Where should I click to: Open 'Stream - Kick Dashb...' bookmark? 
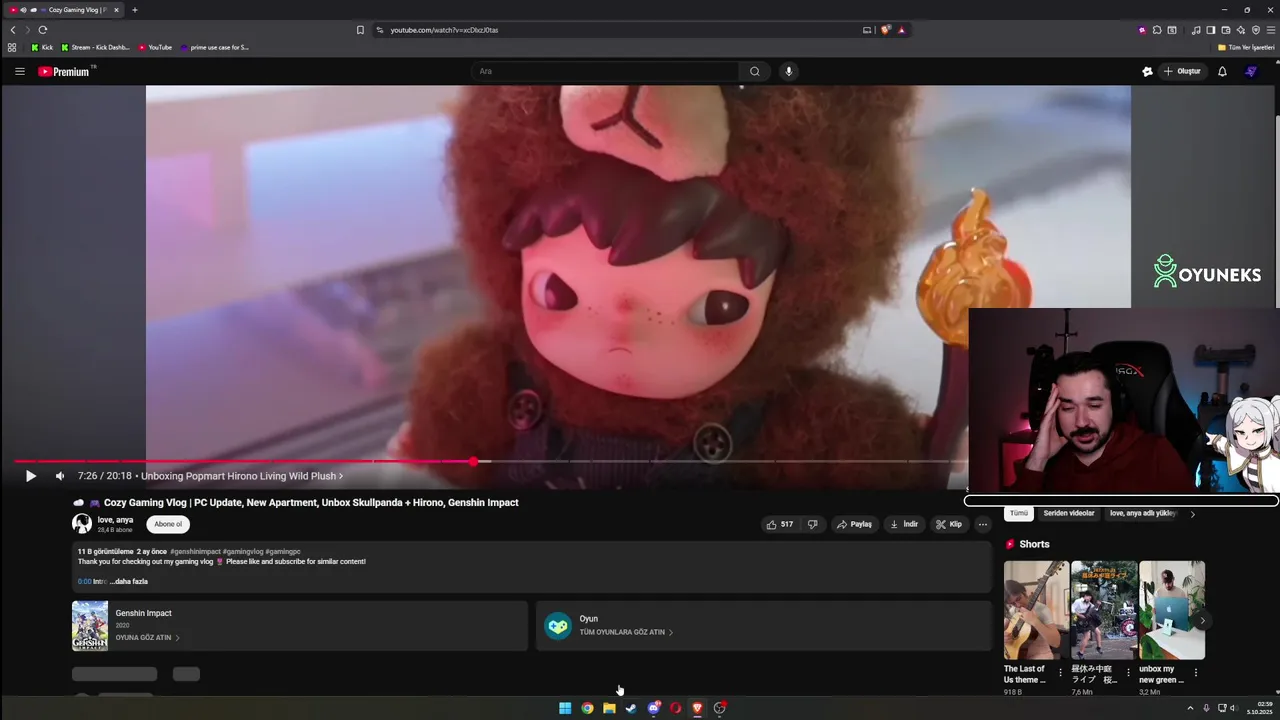click(96, 47)
